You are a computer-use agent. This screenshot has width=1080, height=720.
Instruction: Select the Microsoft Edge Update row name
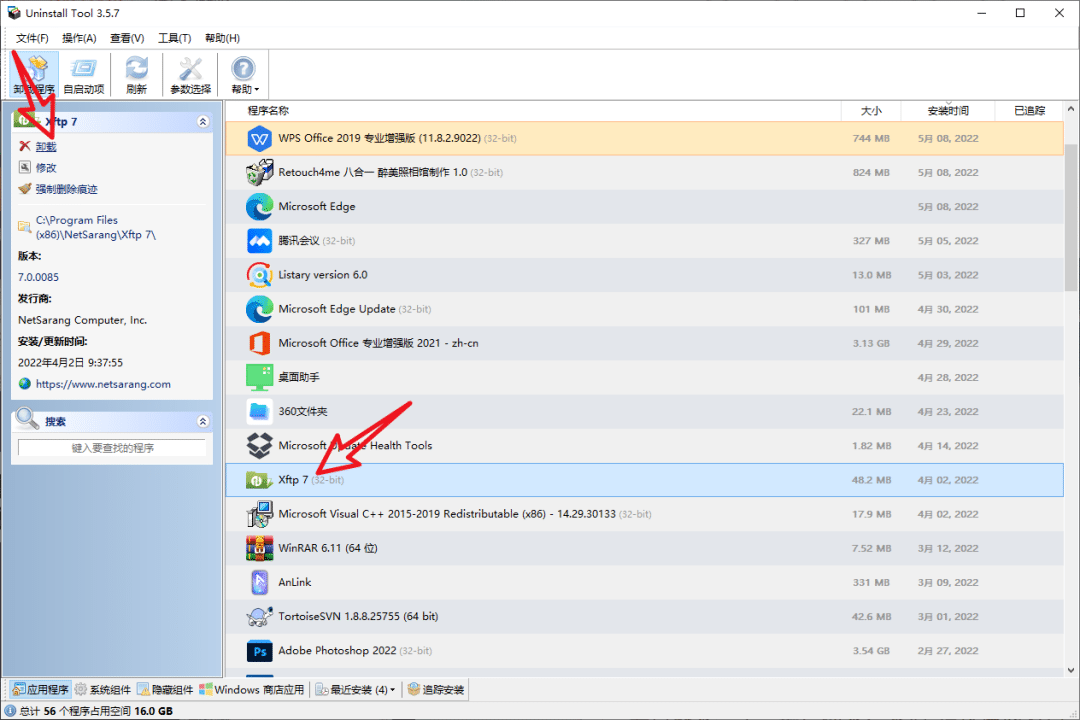coord(337,309)
